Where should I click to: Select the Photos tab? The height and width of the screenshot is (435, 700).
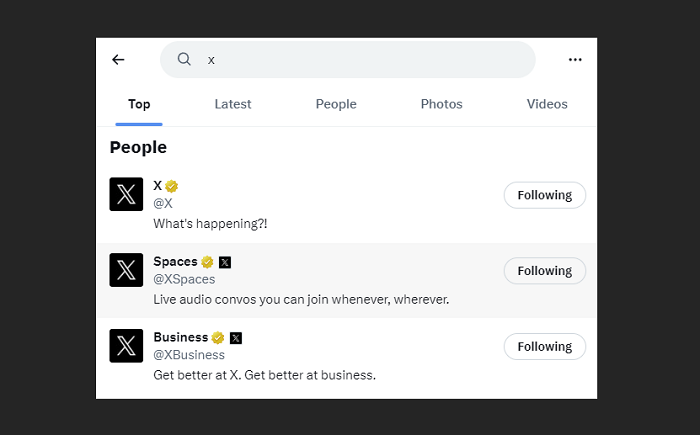coord(441,104)
